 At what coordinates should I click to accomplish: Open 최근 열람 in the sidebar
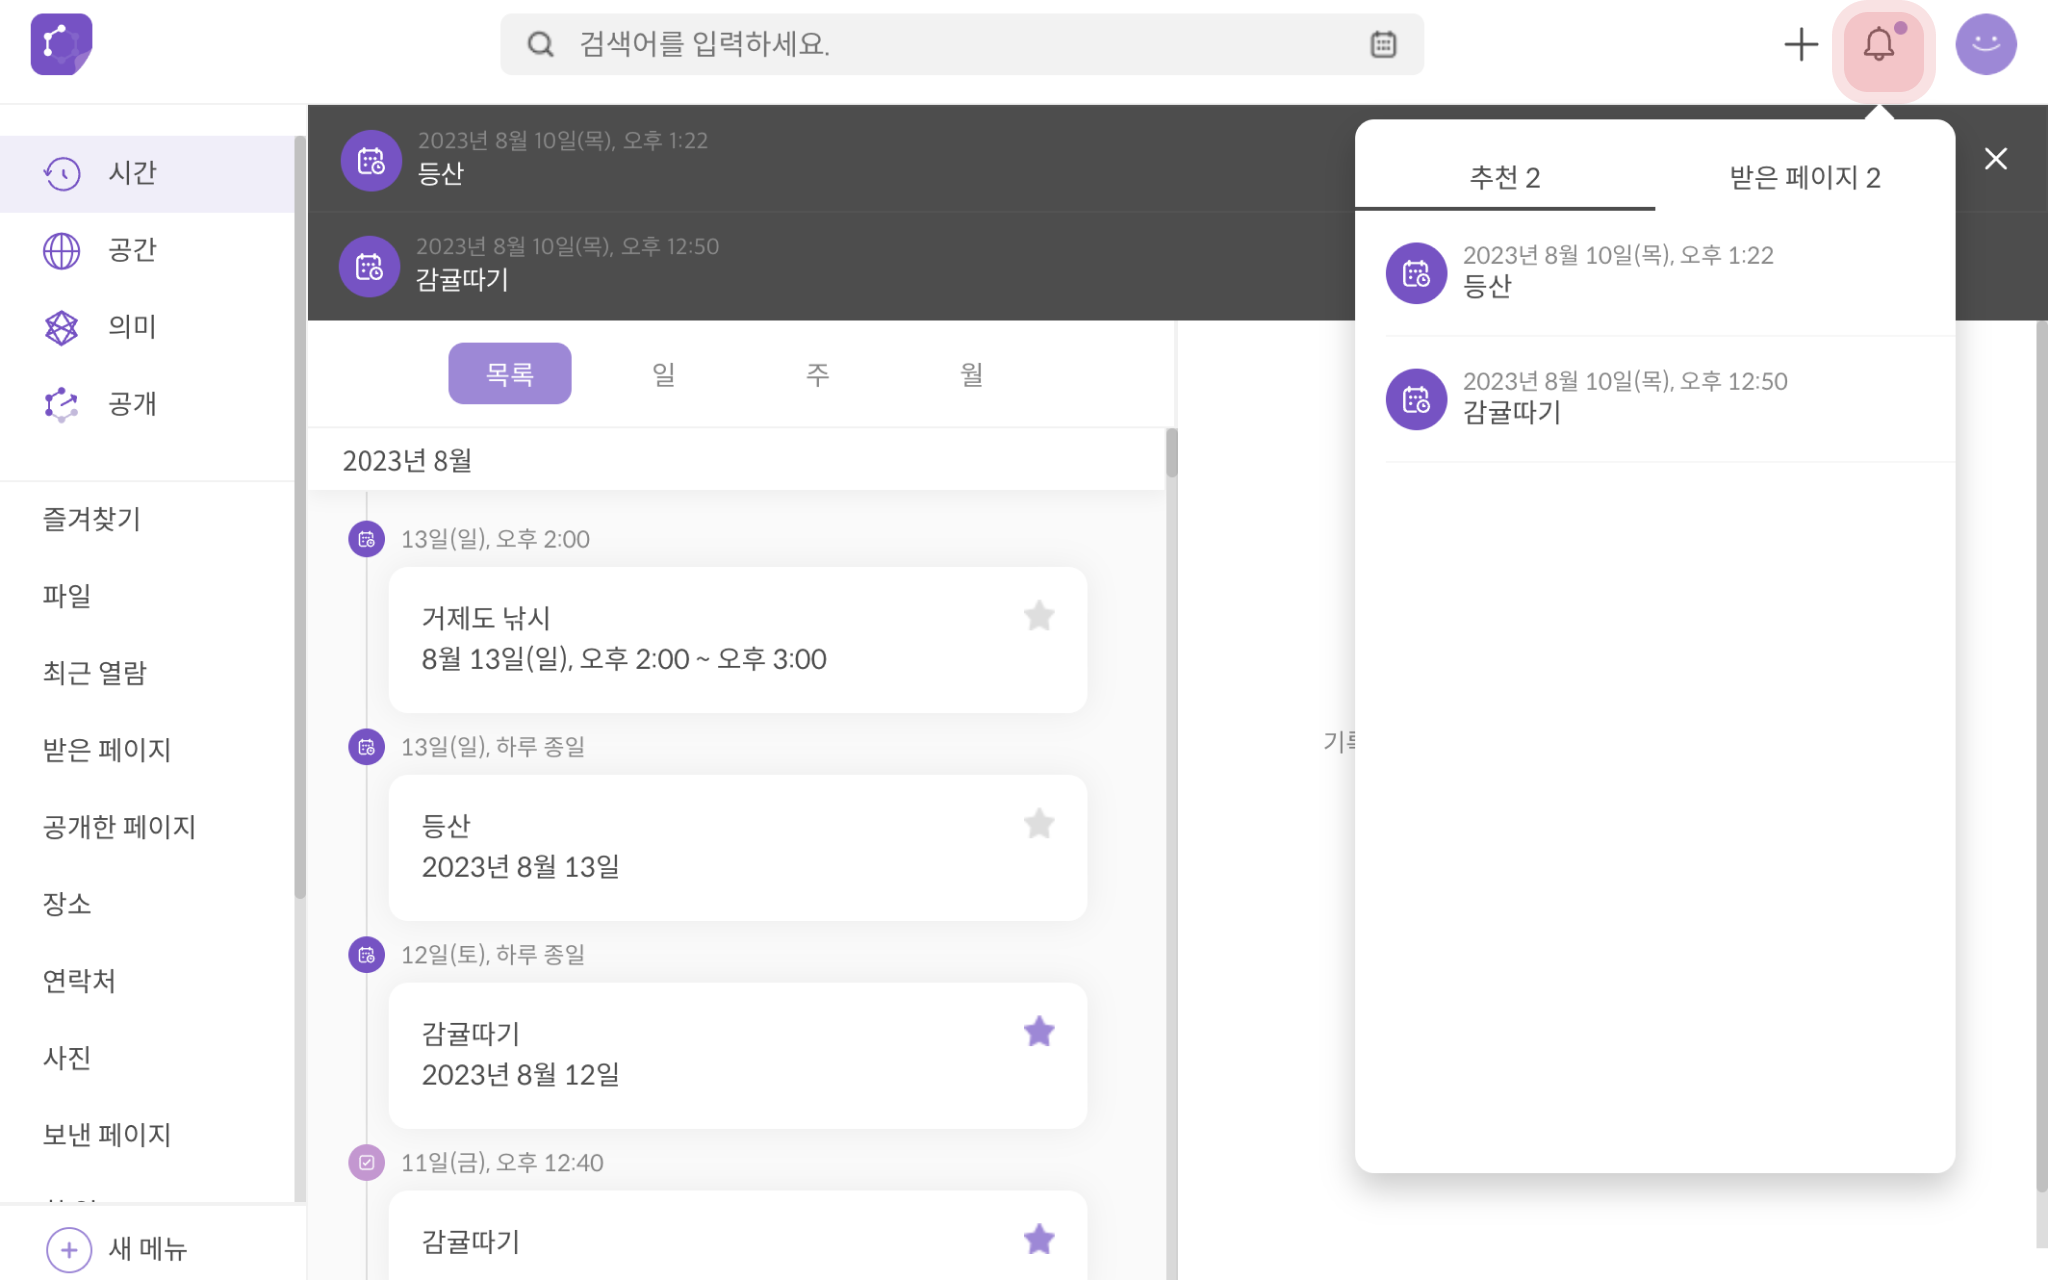coord(95,673)
